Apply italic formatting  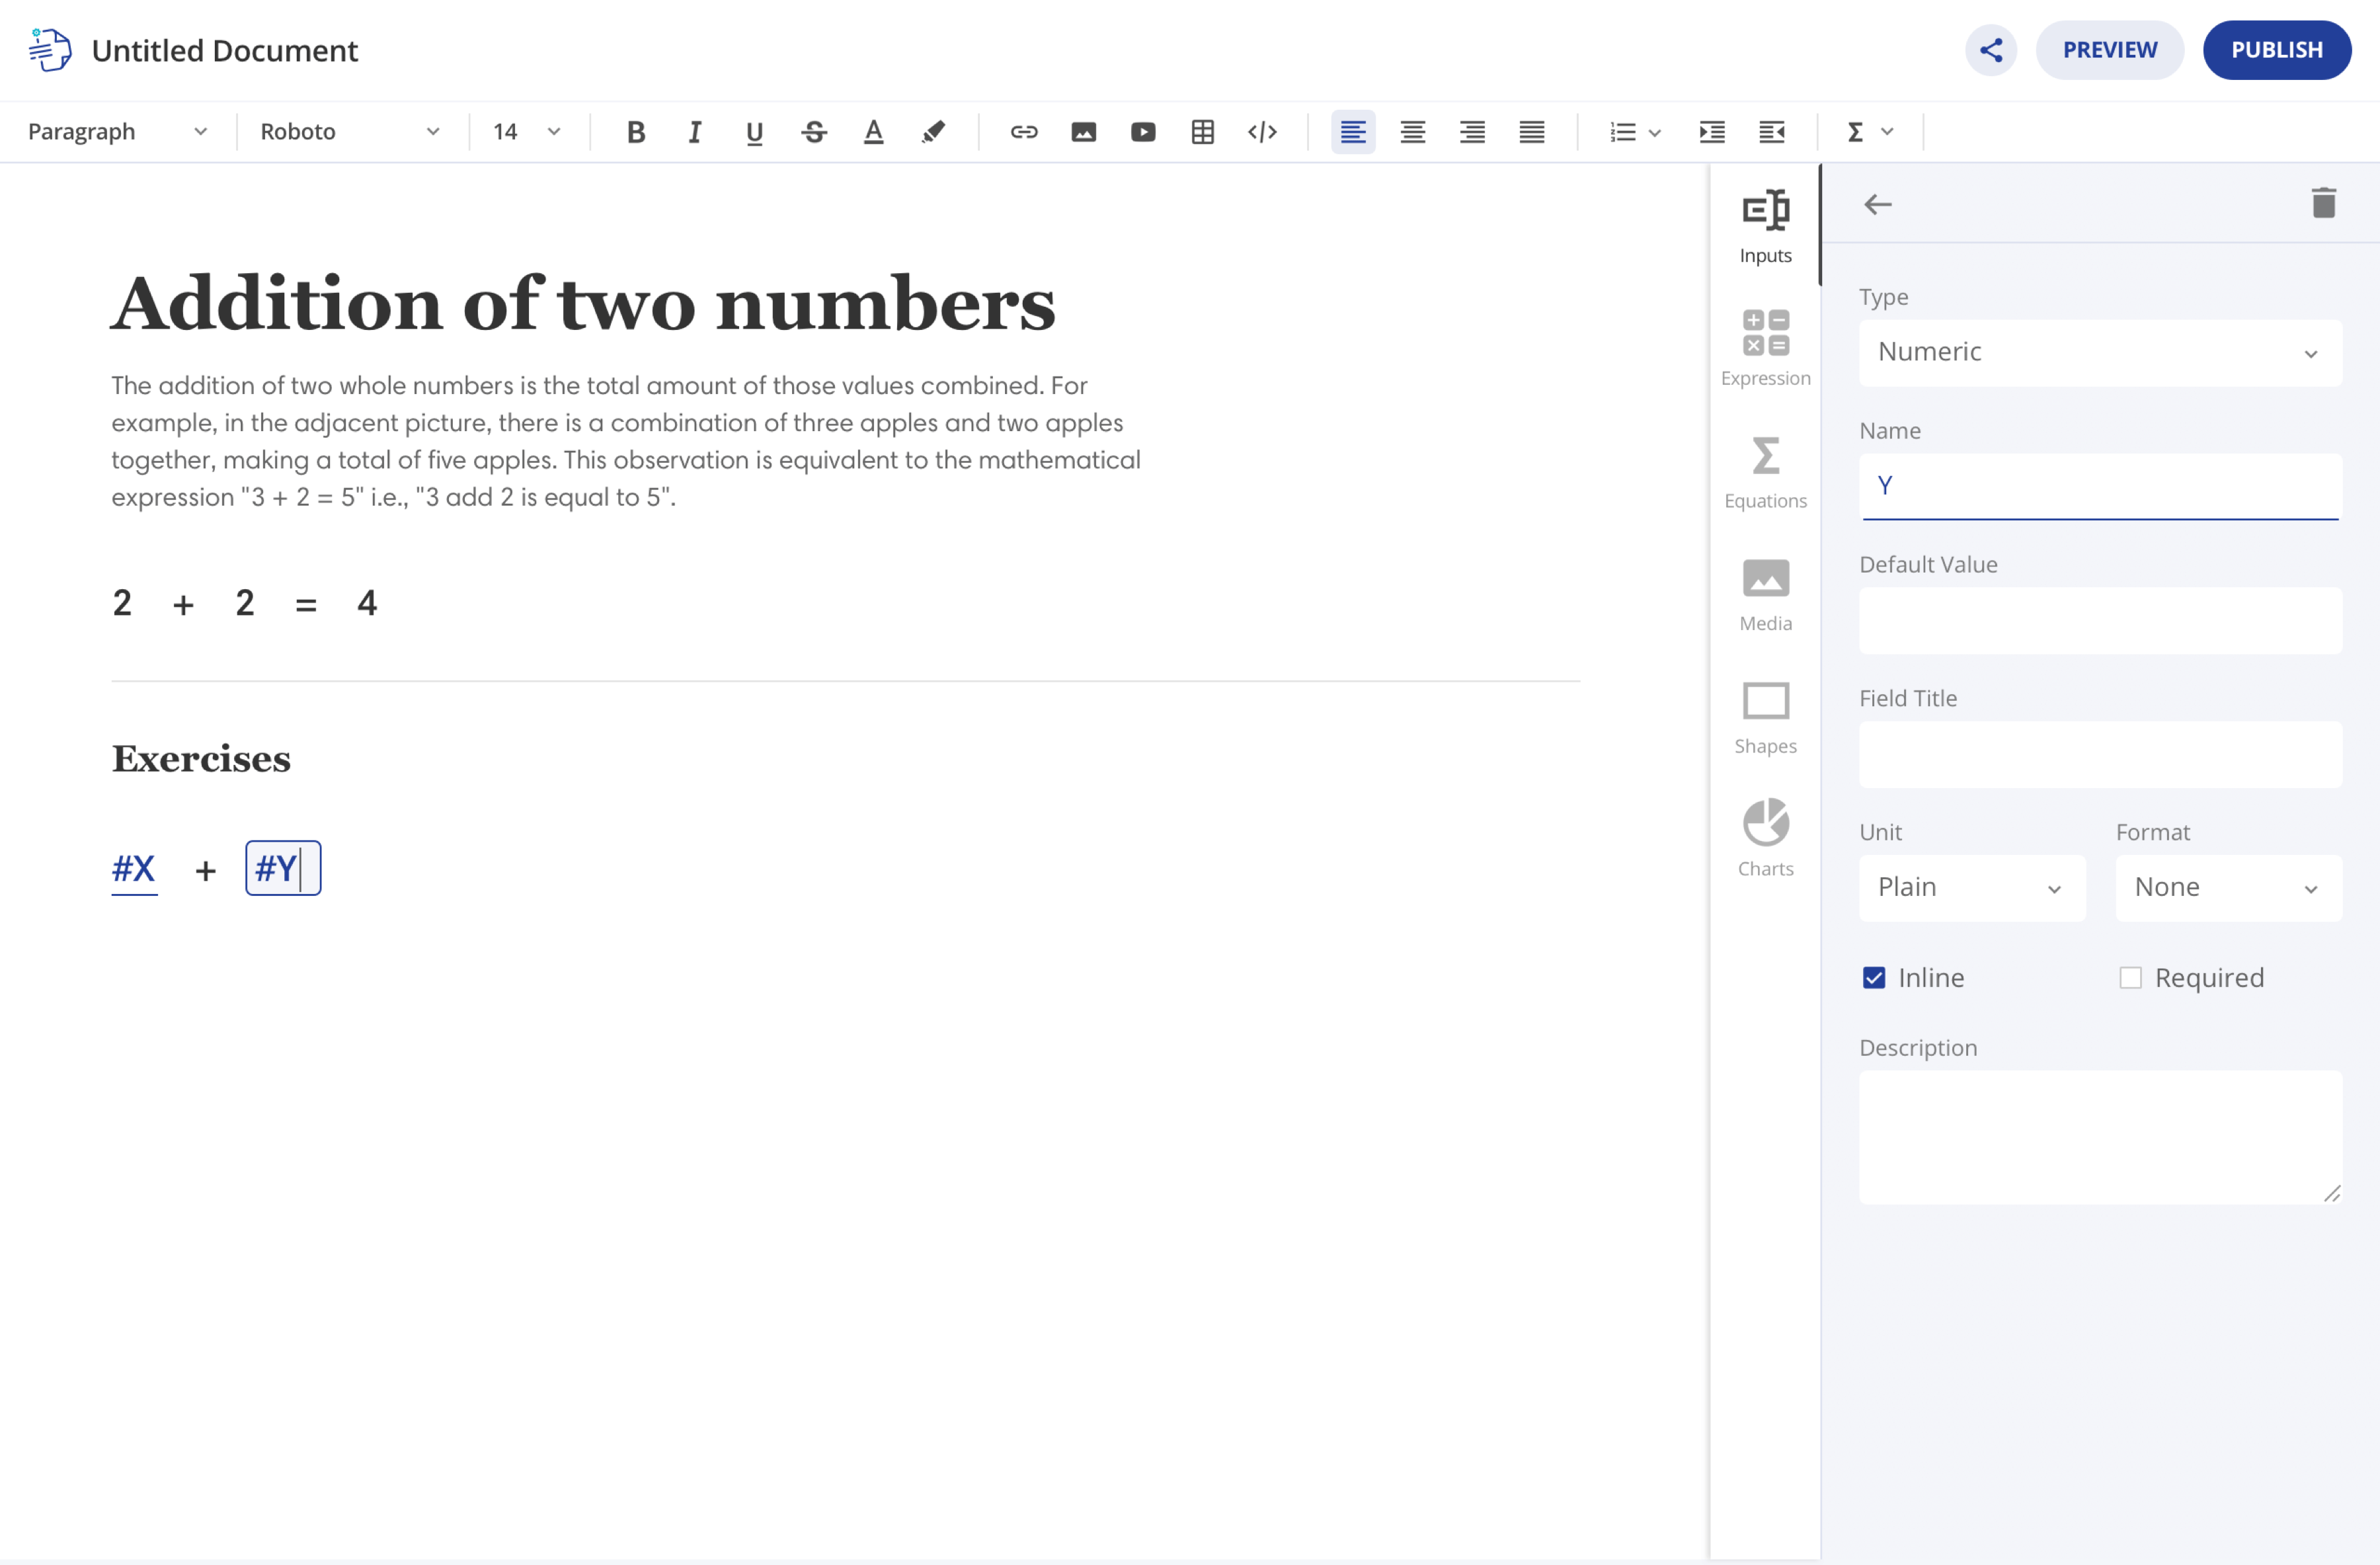click(694, 131)
